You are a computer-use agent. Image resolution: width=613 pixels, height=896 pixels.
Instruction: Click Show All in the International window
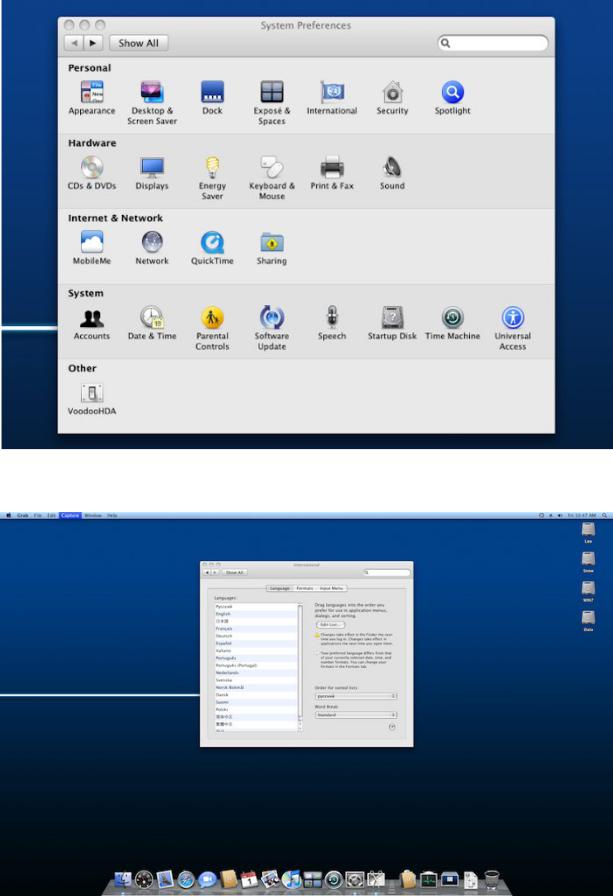point(234,572)
